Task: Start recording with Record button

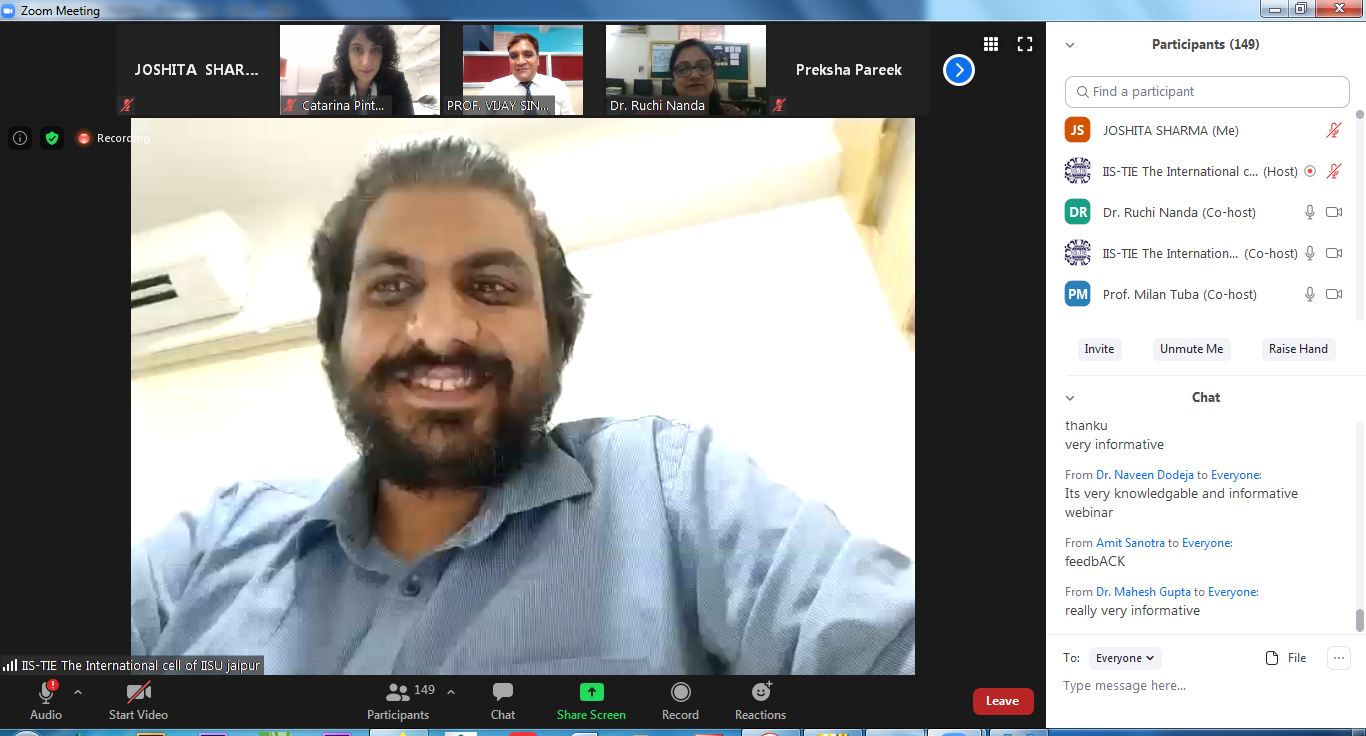Action: click(x=680, y=700)
